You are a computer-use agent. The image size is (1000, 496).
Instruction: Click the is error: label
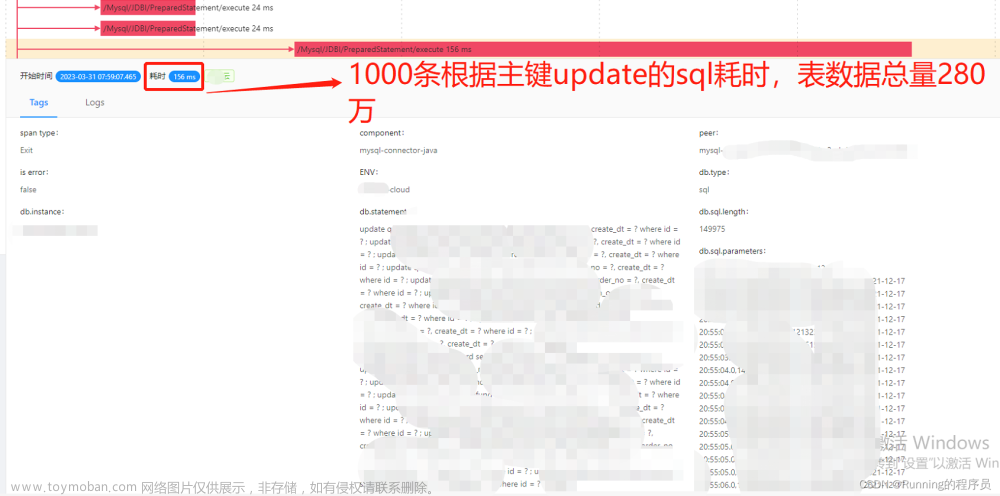coord(35,172)
